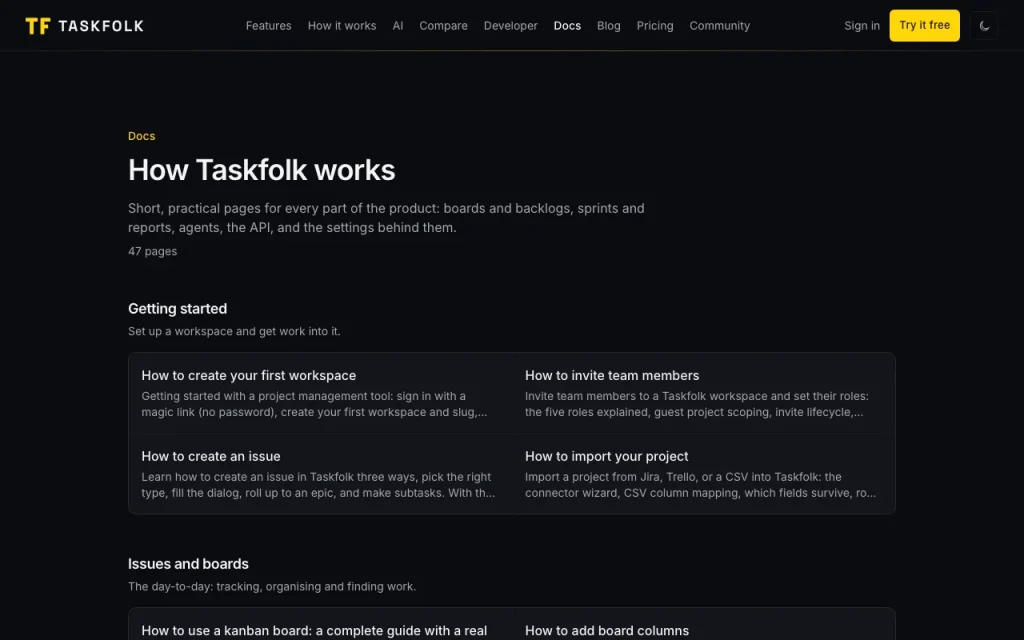Viewport: 1024px width, 640px height.
Task: Open the Community nav link
Action: 719,25
